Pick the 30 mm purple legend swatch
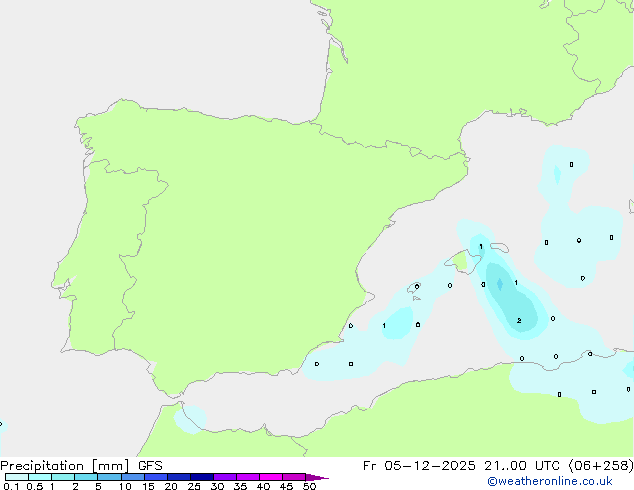 (x=225, y=477)
